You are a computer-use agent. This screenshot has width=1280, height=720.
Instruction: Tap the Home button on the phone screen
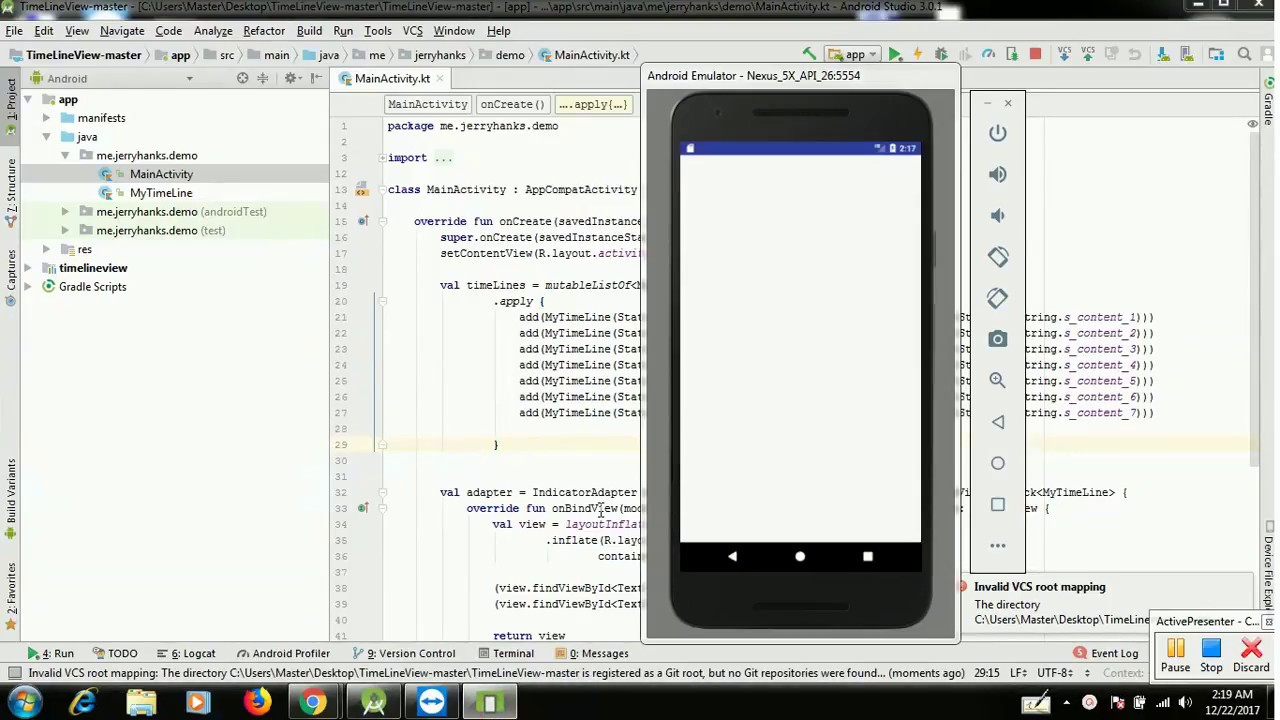(x=800, y=556)
